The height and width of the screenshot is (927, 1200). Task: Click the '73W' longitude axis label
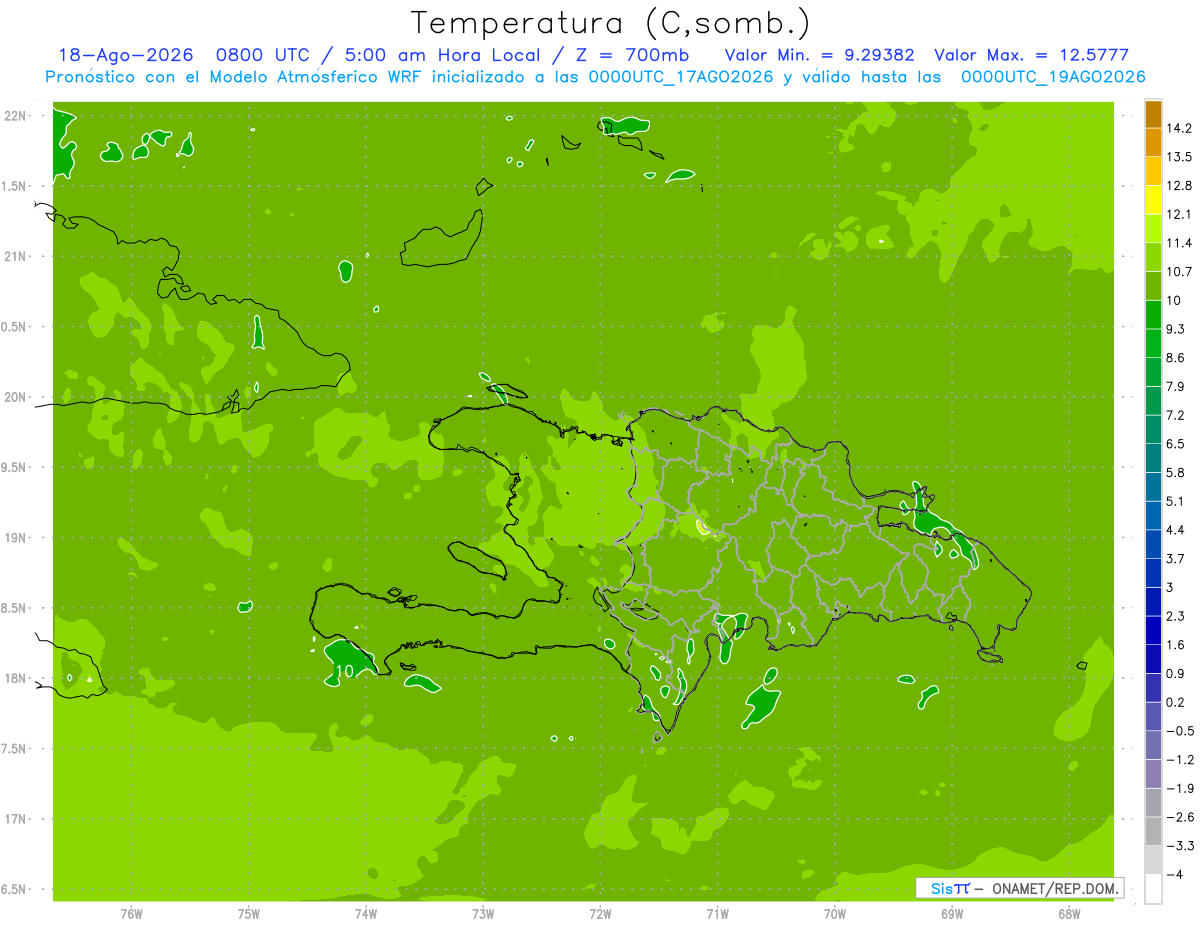[483, 914]
